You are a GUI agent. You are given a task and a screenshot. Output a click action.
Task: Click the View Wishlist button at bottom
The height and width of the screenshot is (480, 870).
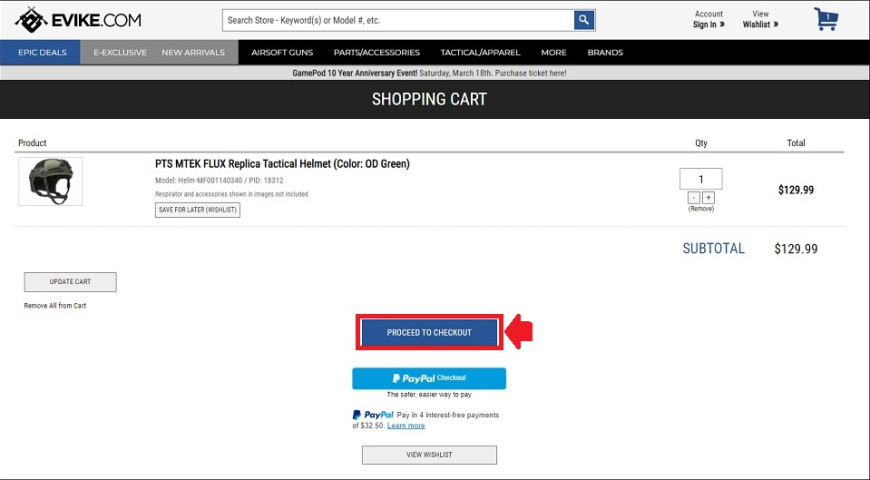[429, 454]
